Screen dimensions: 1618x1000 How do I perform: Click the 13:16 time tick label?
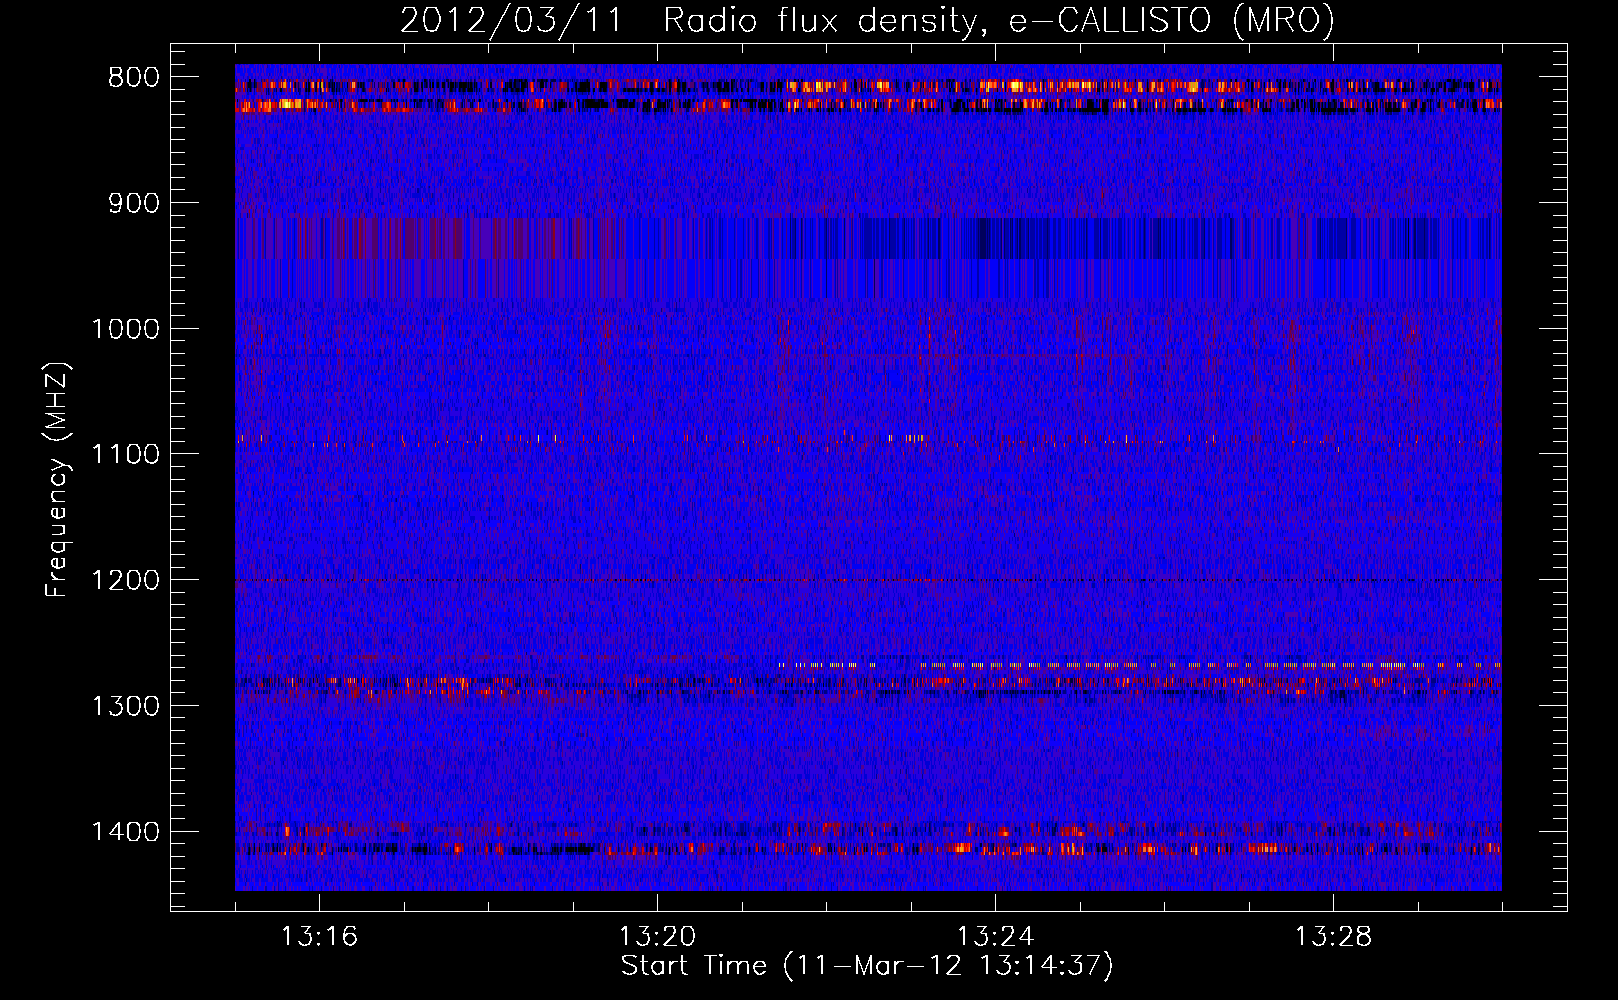[x=319, y=937]
